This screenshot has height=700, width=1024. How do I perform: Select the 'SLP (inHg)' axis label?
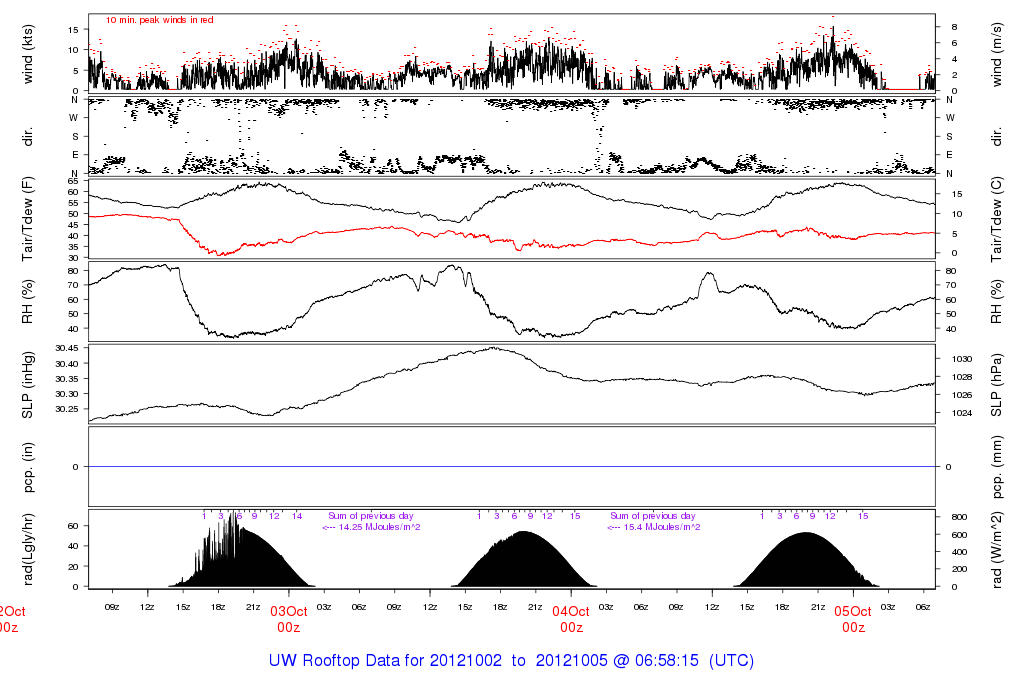(x=27, y=385)
